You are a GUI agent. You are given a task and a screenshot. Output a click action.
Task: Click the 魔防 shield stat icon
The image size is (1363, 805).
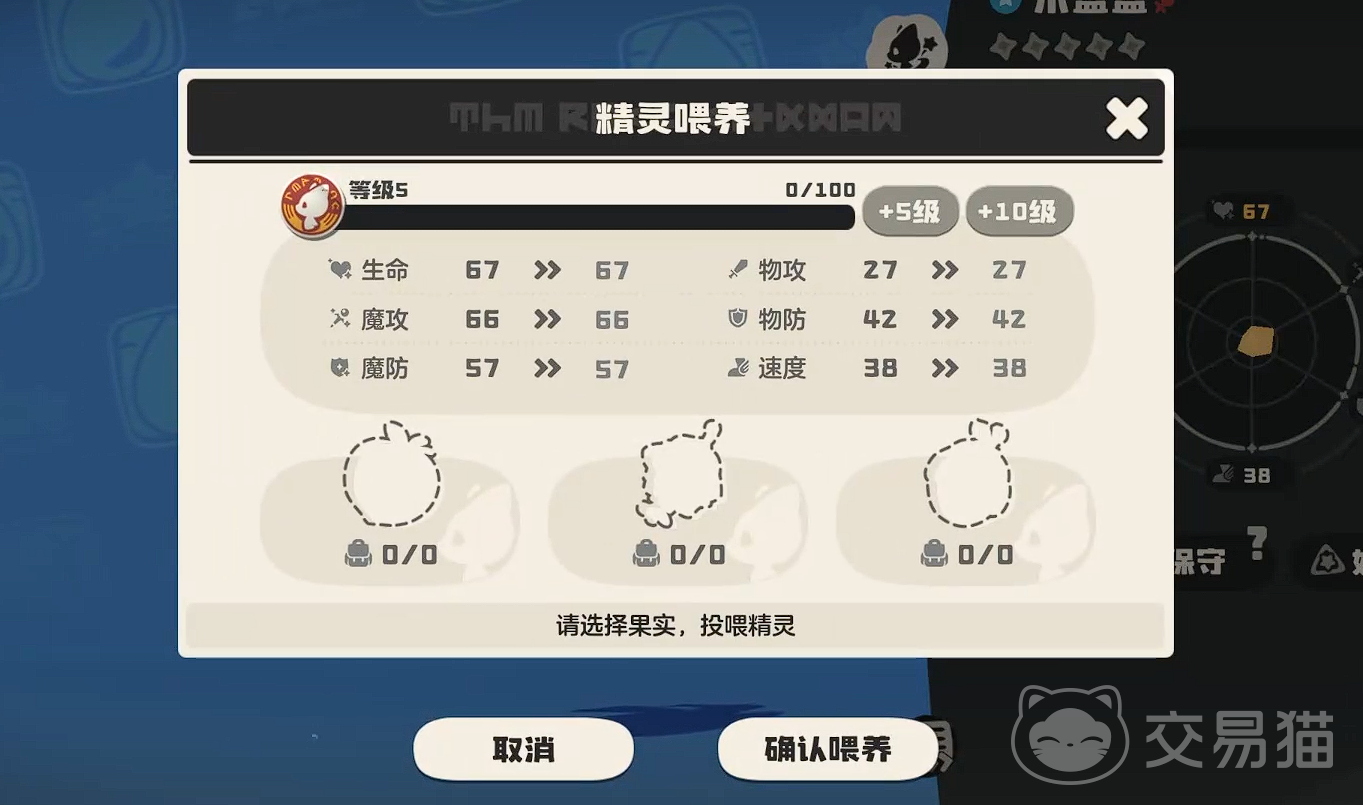click(x=340, y=368)
